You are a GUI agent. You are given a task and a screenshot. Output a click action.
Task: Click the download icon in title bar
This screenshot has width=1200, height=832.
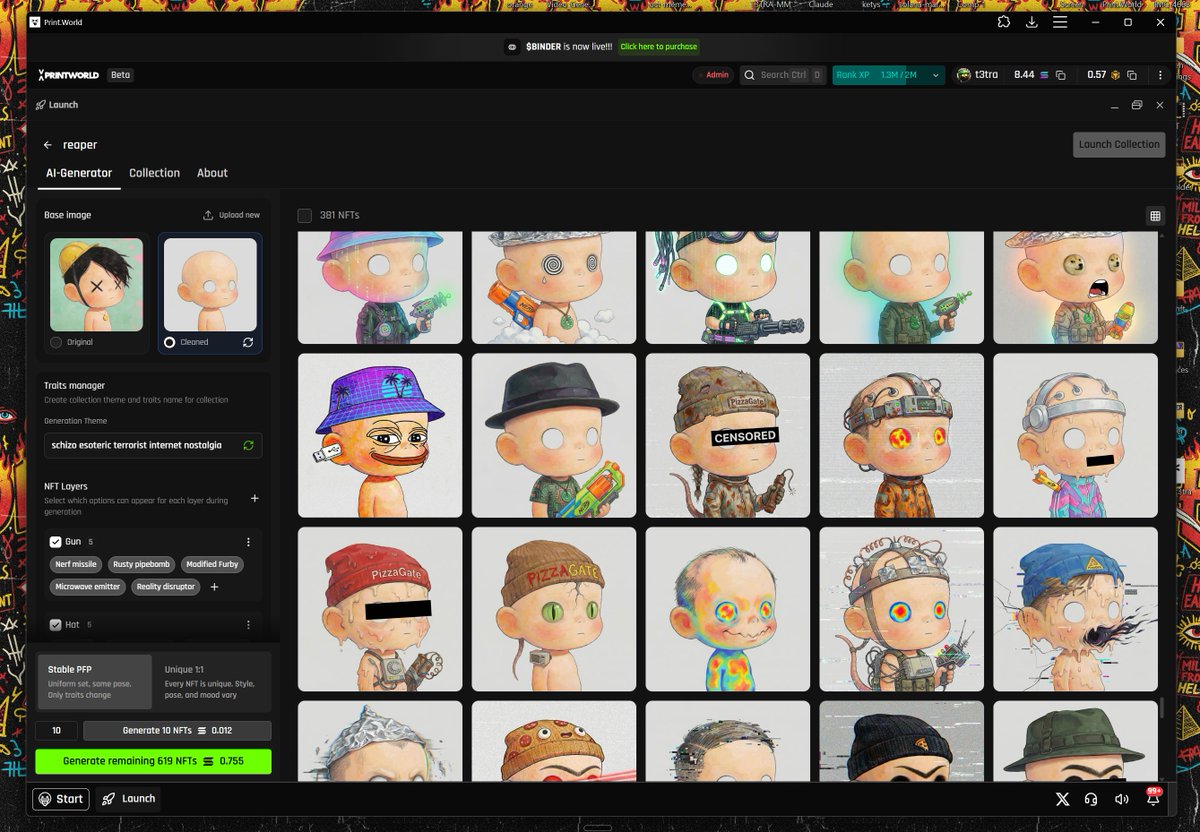(1032, 22)
